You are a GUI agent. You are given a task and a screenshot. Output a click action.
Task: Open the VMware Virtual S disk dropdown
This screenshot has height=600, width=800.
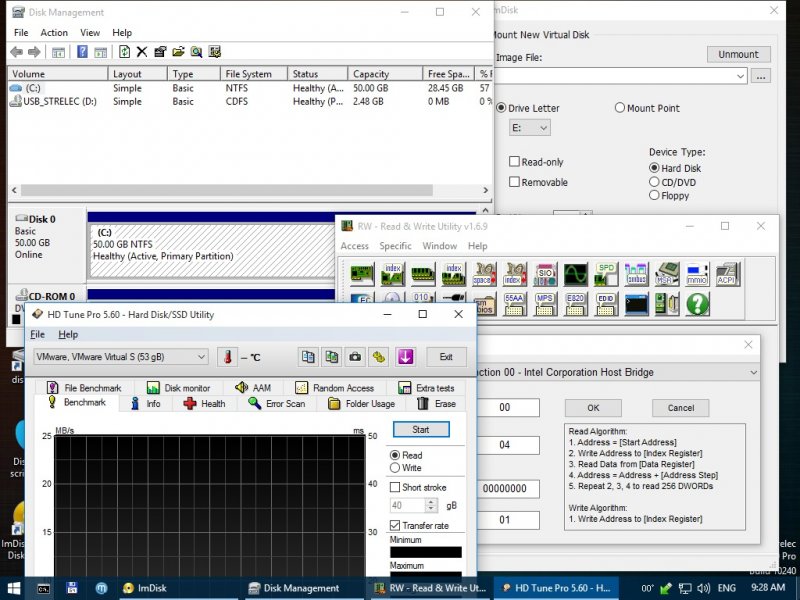(x=121, y=357)
